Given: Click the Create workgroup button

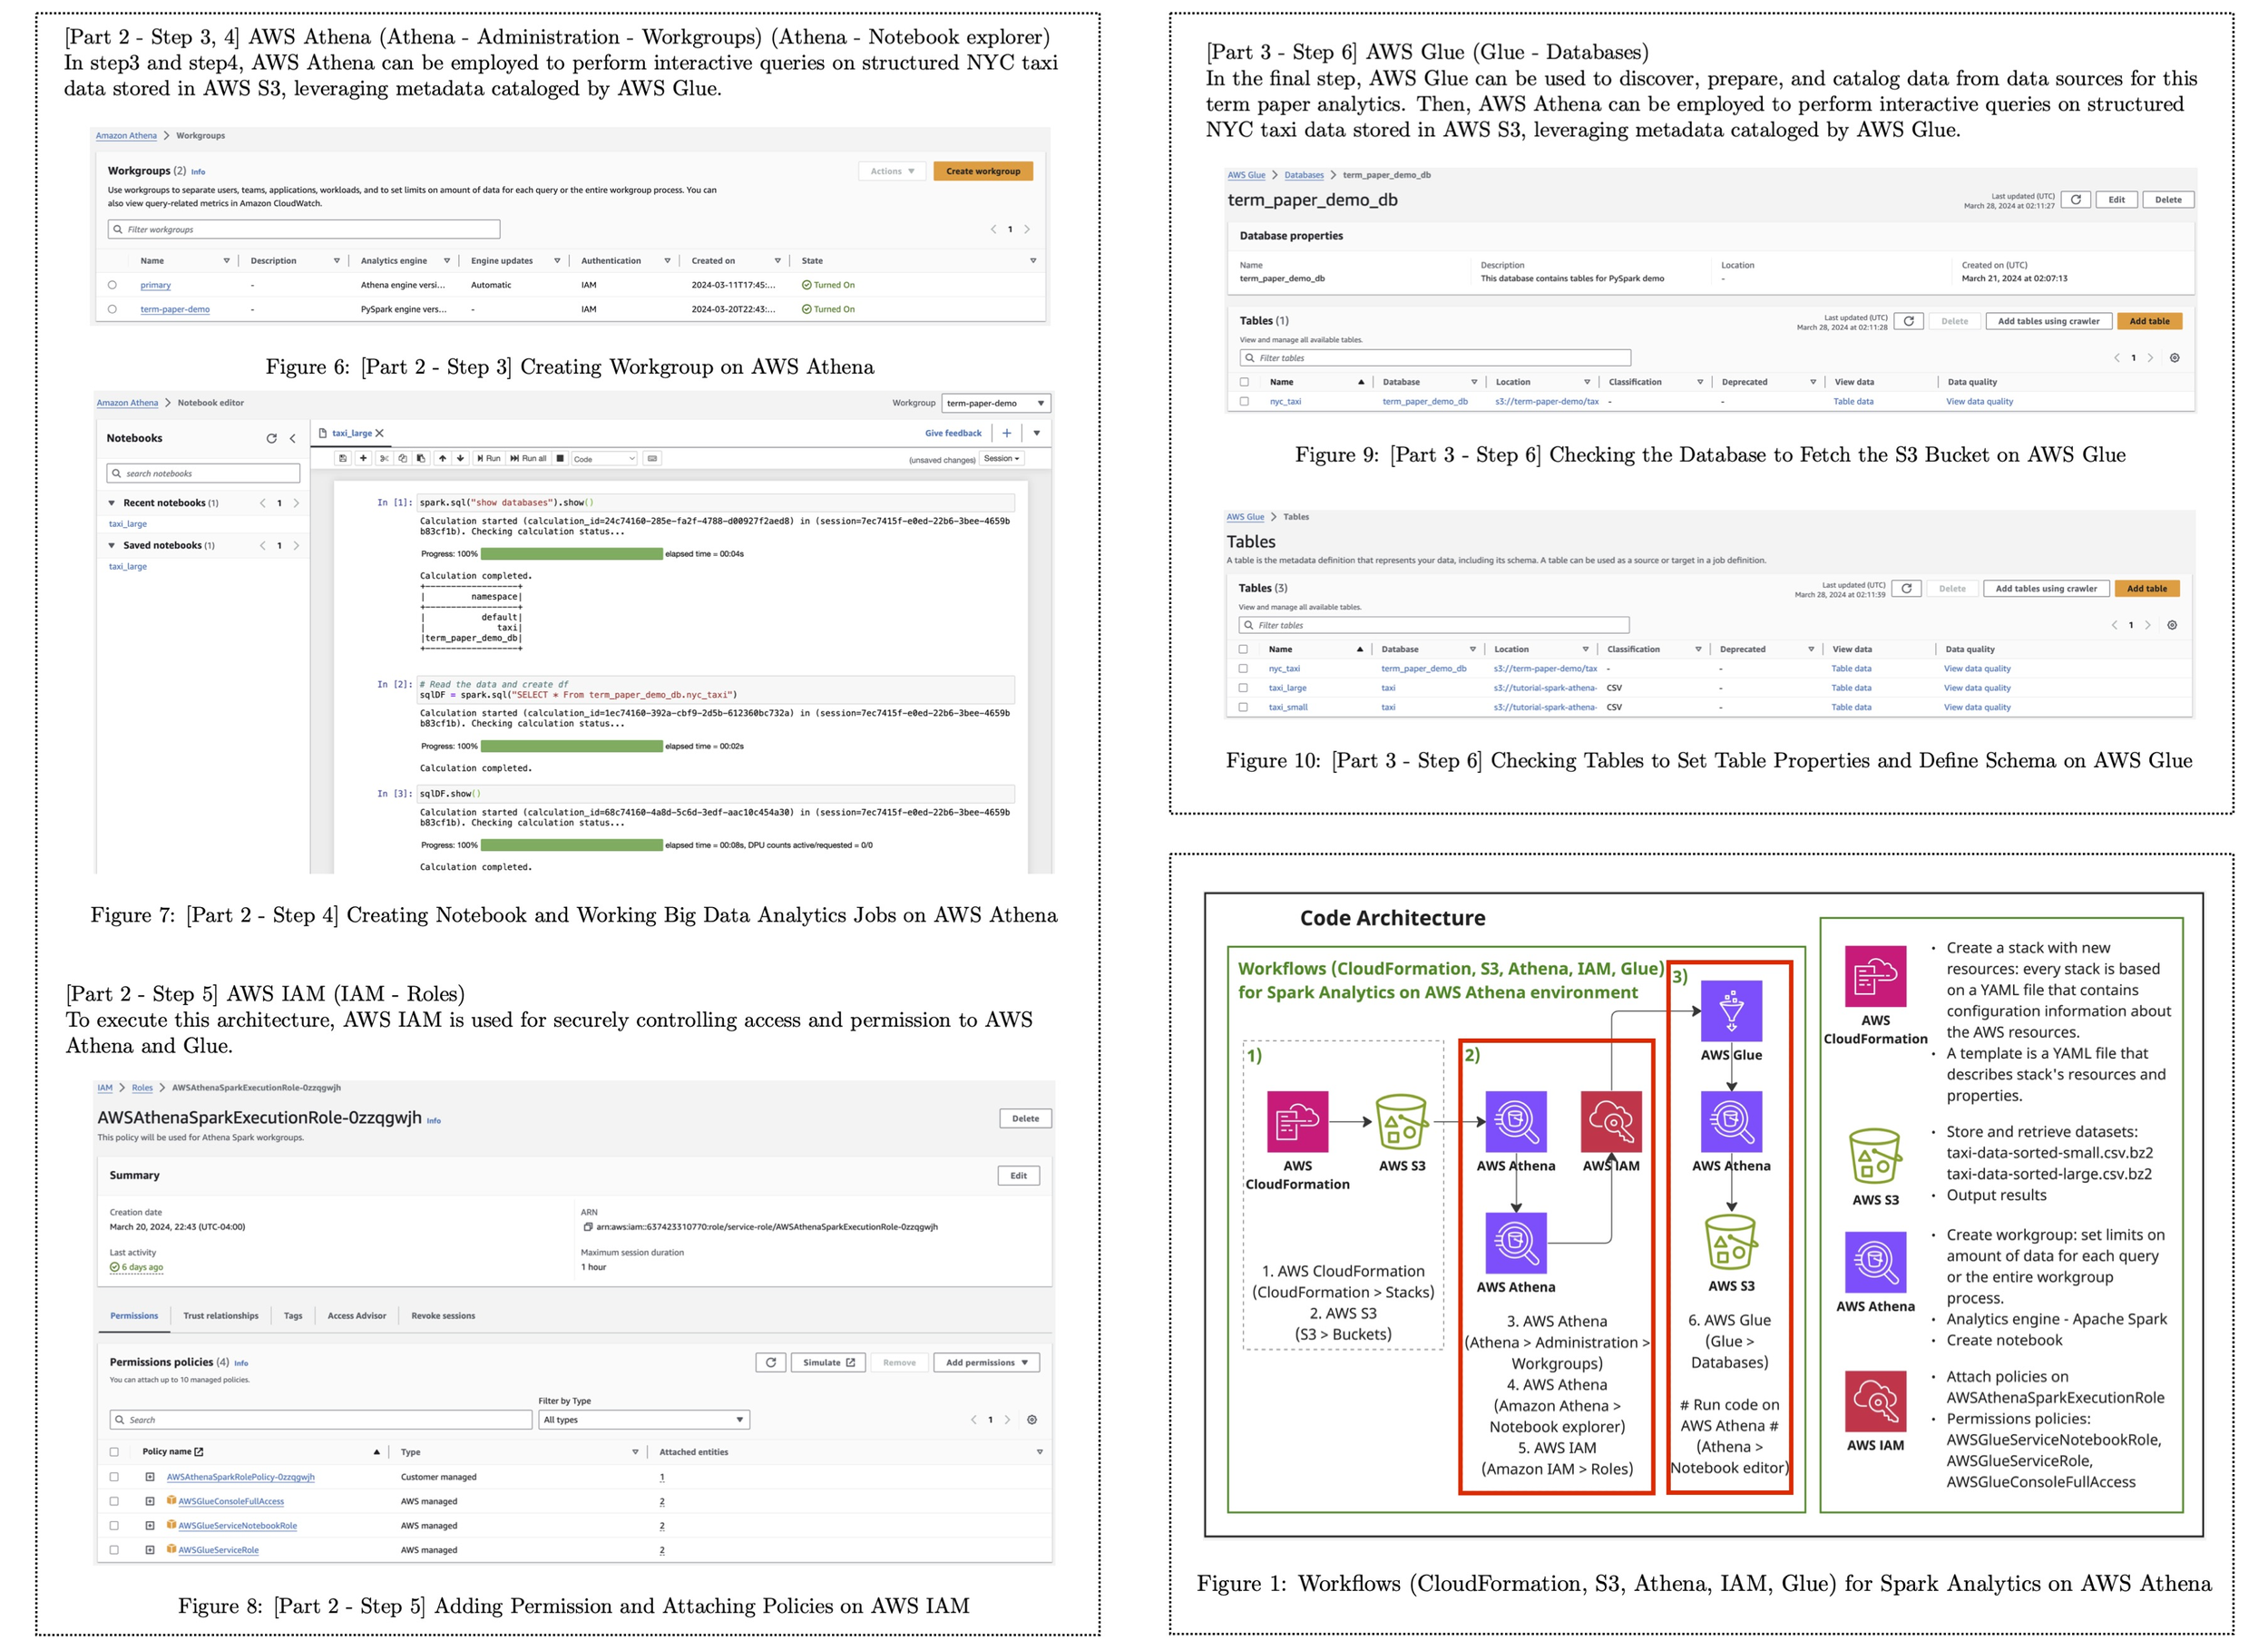Looking at the screenshot, I should point(983,171).
